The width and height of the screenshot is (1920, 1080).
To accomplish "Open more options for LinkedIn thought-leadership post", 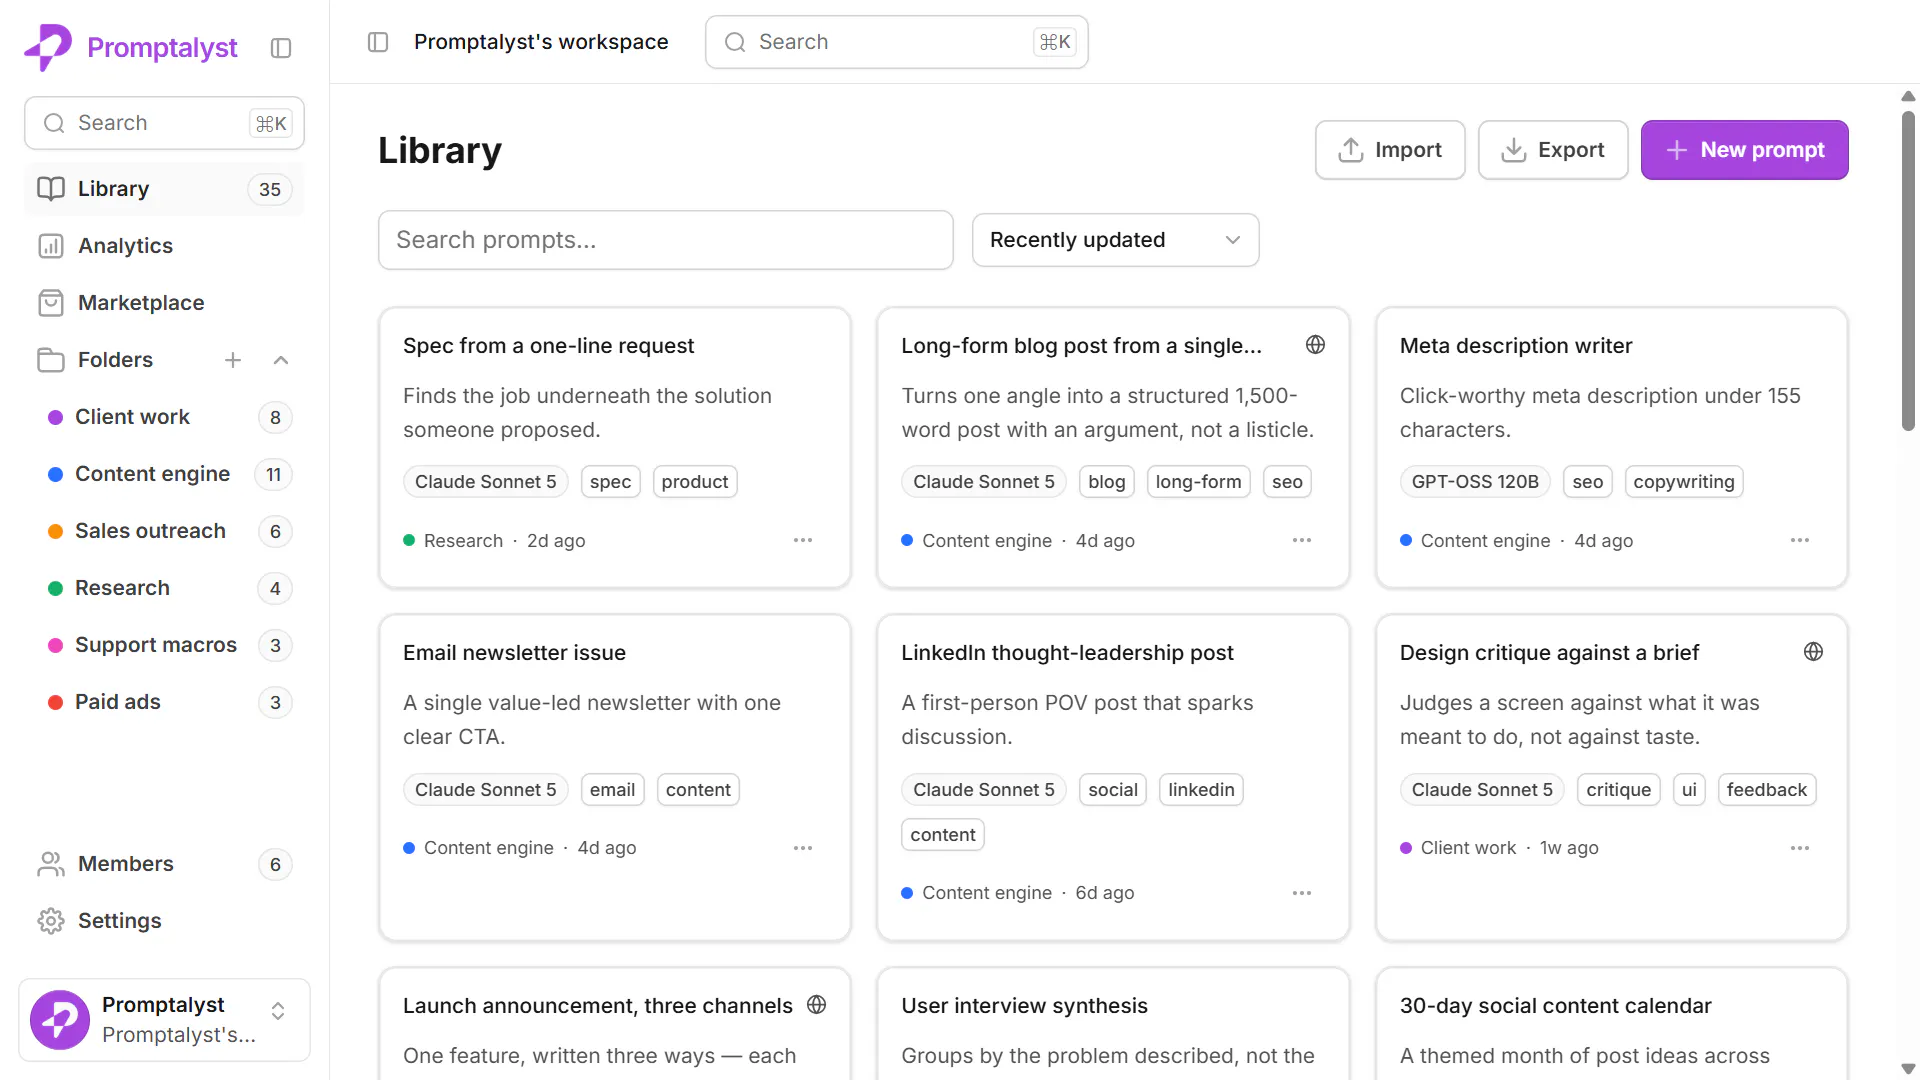I will pos(1301,893).
